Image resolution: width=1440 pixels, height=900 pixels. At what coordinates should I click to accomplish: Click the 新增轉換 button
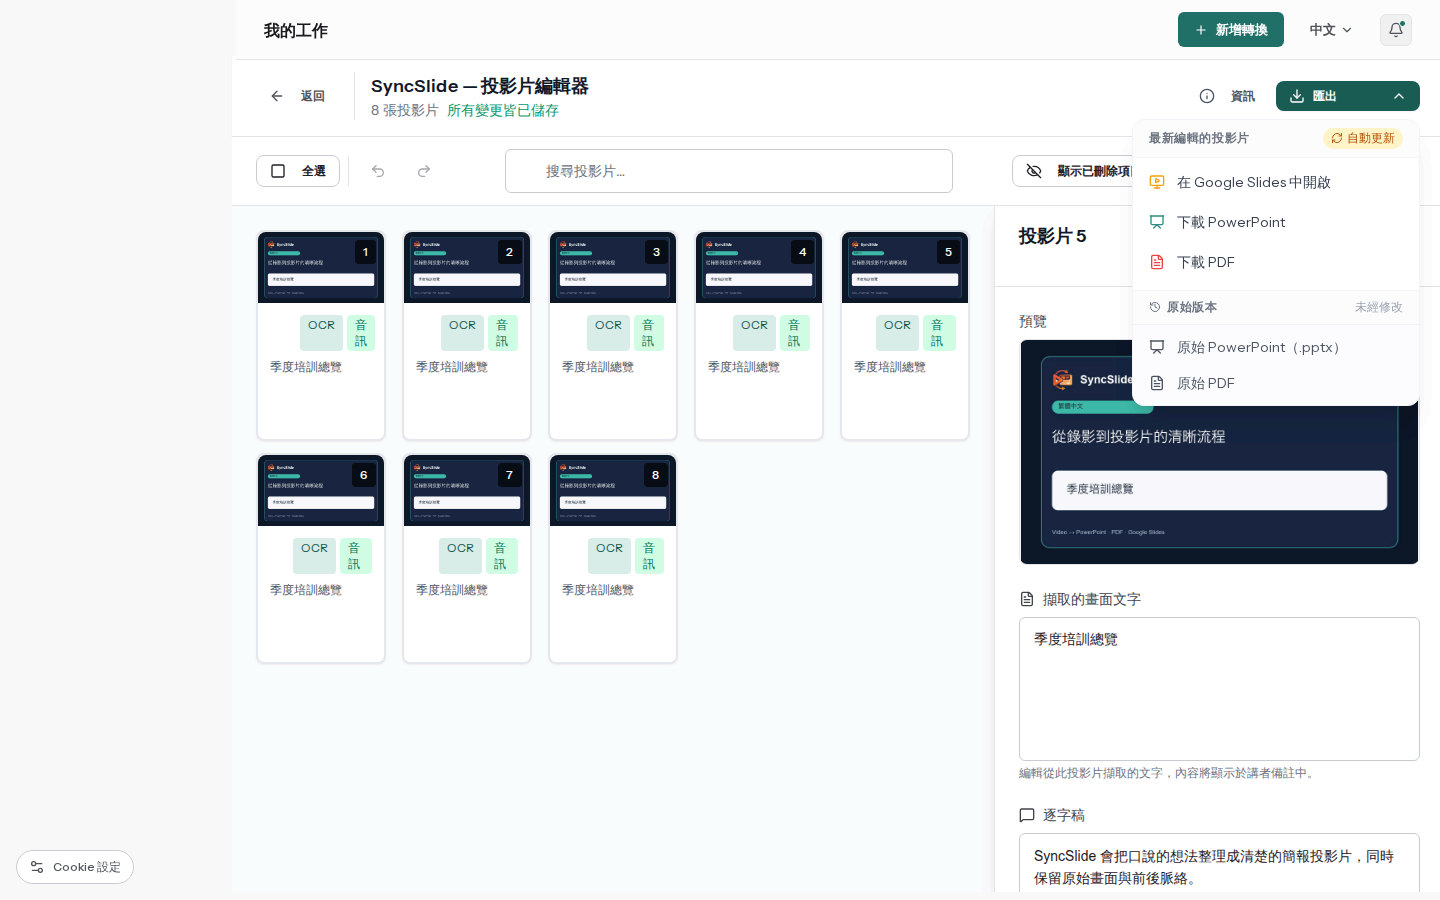pyautogui.click(x=1230, y=30)
